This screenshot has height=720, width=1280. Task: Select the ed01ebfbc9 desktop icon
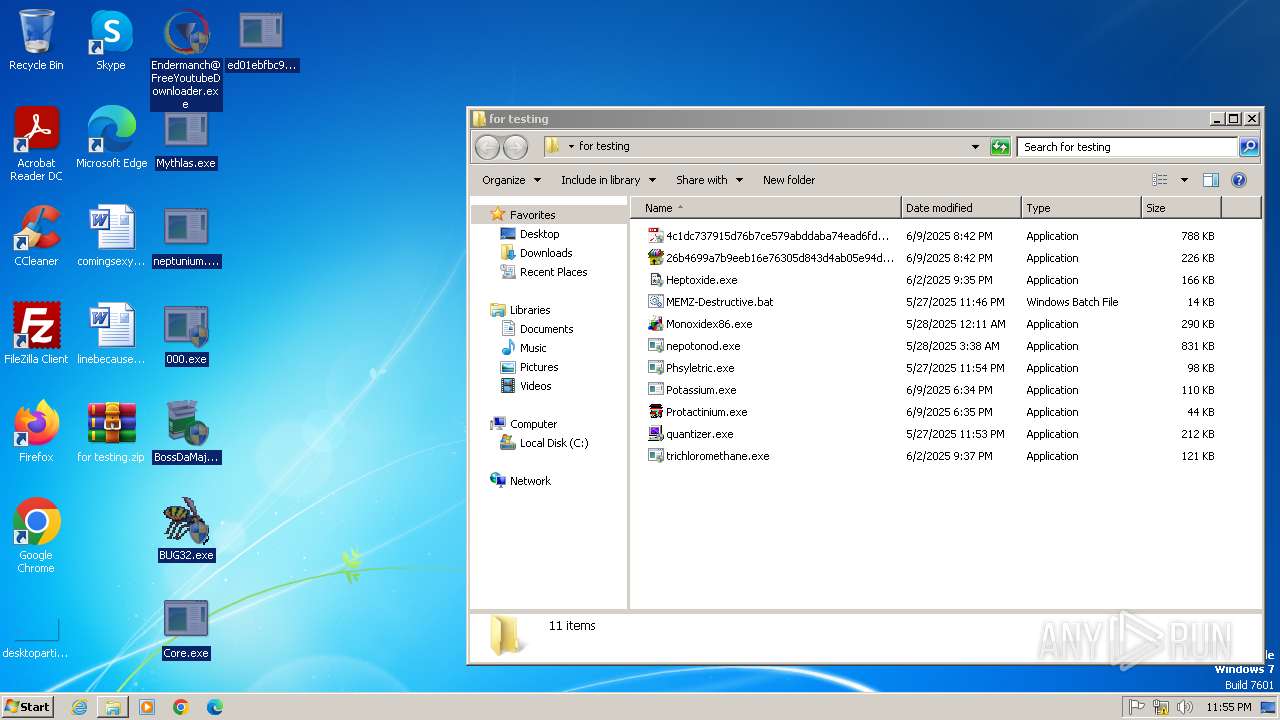pyautogui.click(x=262, y=40)
